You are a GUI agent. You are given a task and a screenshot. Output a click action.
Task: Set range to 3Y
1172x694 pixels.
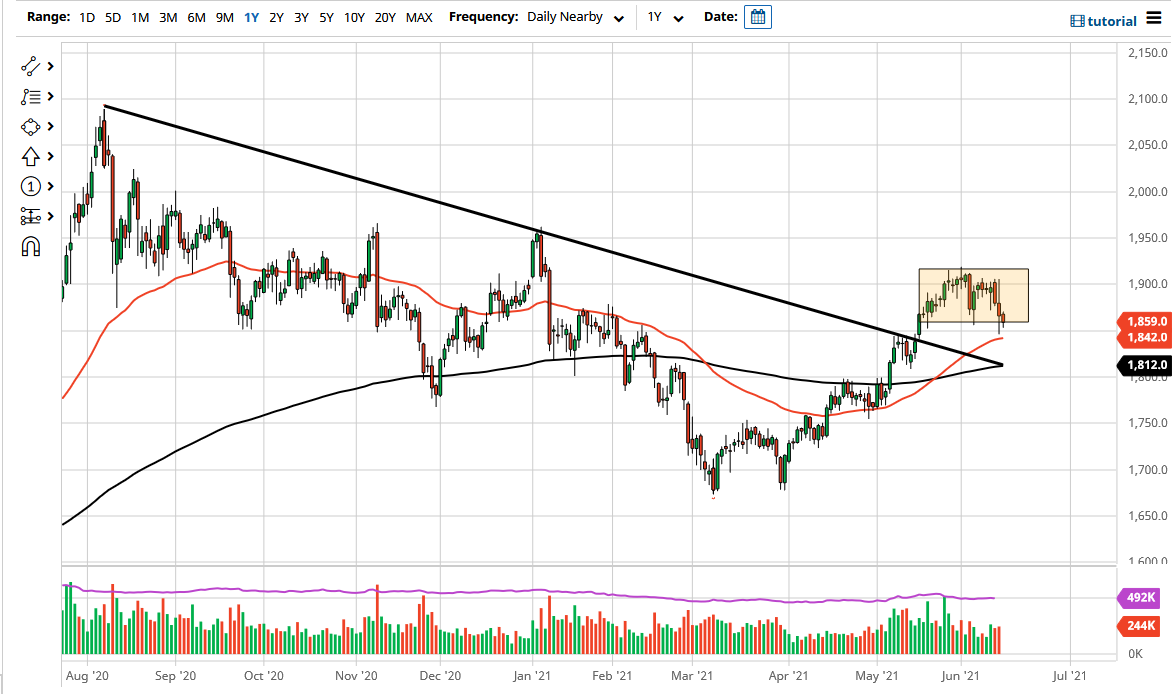tap(301, 17)
